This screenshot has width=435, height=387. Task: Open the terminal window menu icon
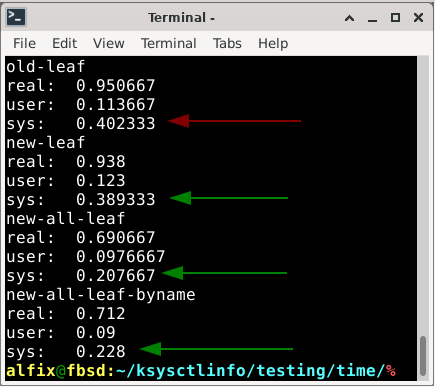[x=16, y=17]
